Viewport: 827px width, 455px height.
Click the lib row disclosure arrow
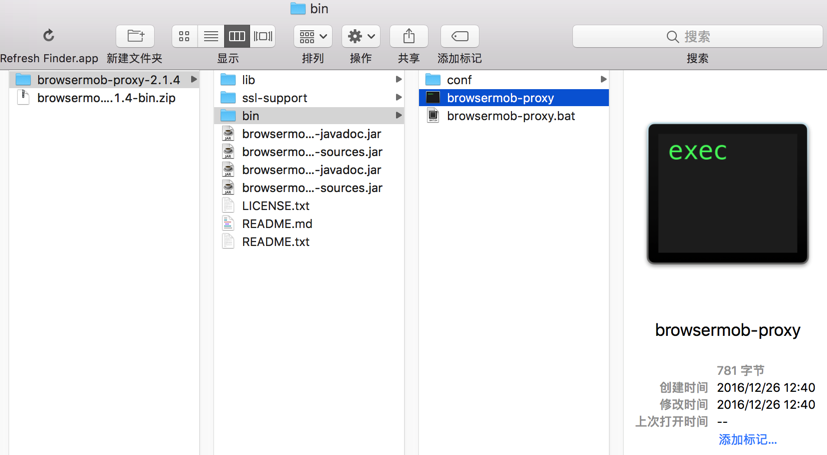pyautogui.click(x=399, y=80)
